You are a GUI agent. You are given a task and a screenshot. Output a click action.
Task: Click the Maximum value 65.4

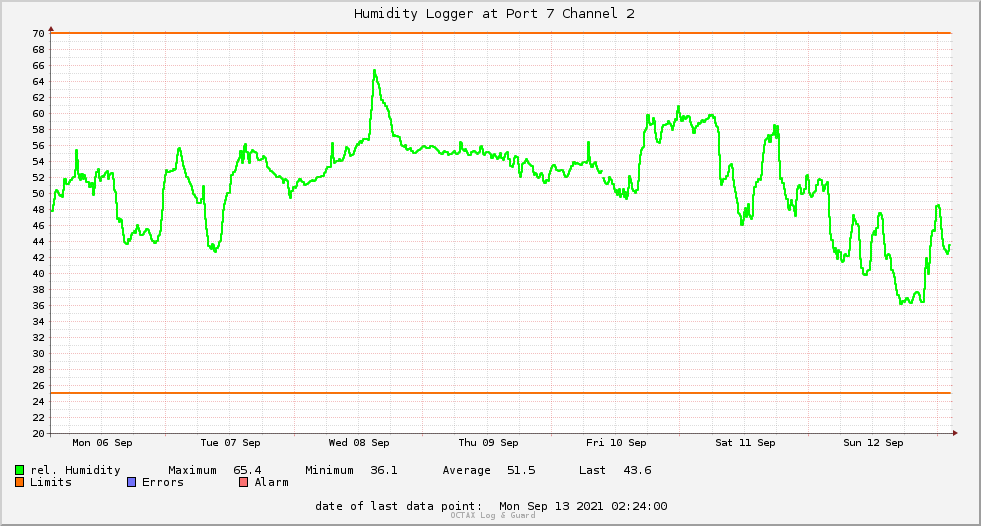tap(247, 470)
